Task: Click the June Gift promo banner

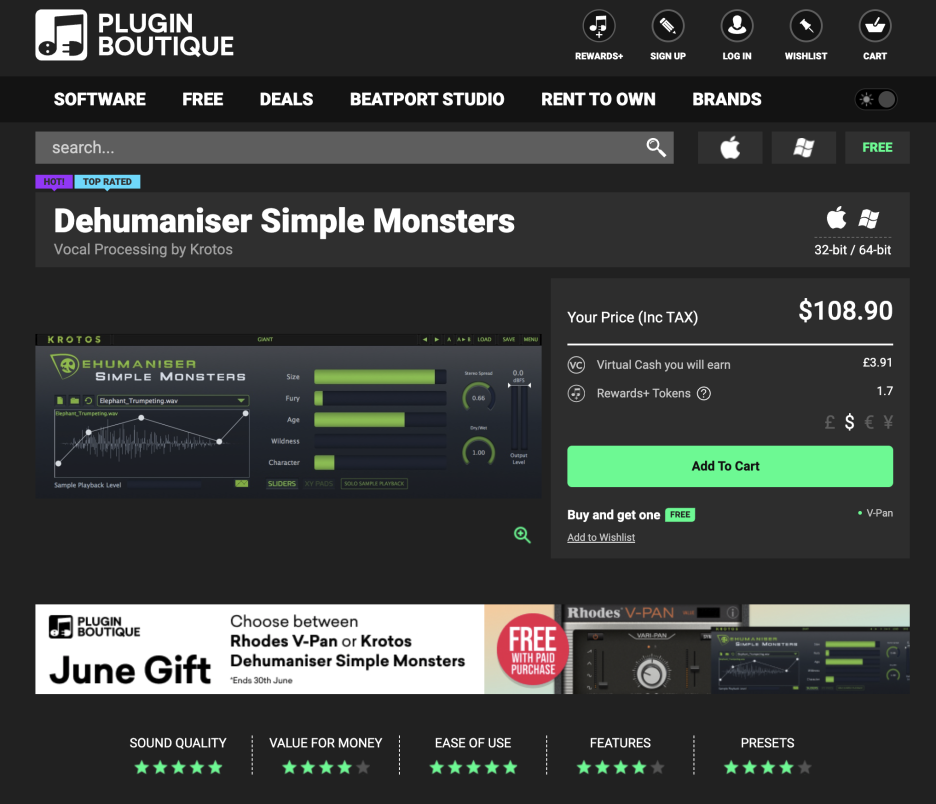Action: click(472, 649)
